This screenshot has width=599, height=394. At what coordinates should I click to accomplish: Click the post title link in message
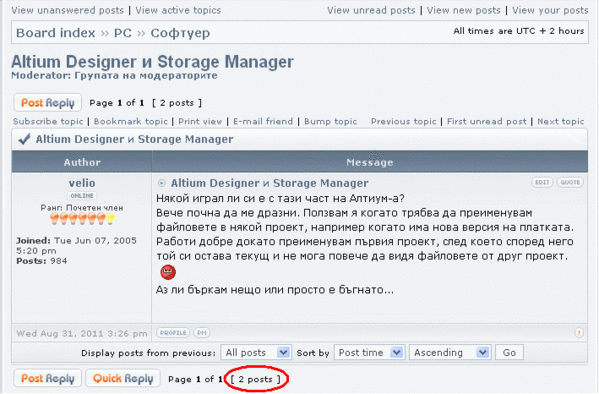click(270, 183)
